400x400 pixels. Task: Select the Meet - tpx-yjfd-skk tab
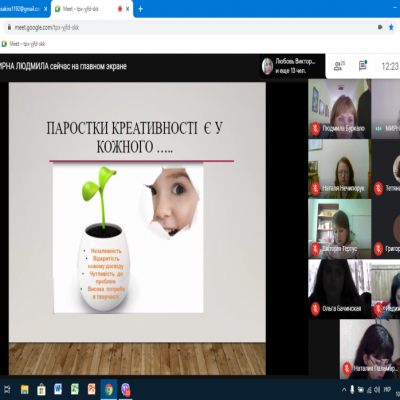92,9
